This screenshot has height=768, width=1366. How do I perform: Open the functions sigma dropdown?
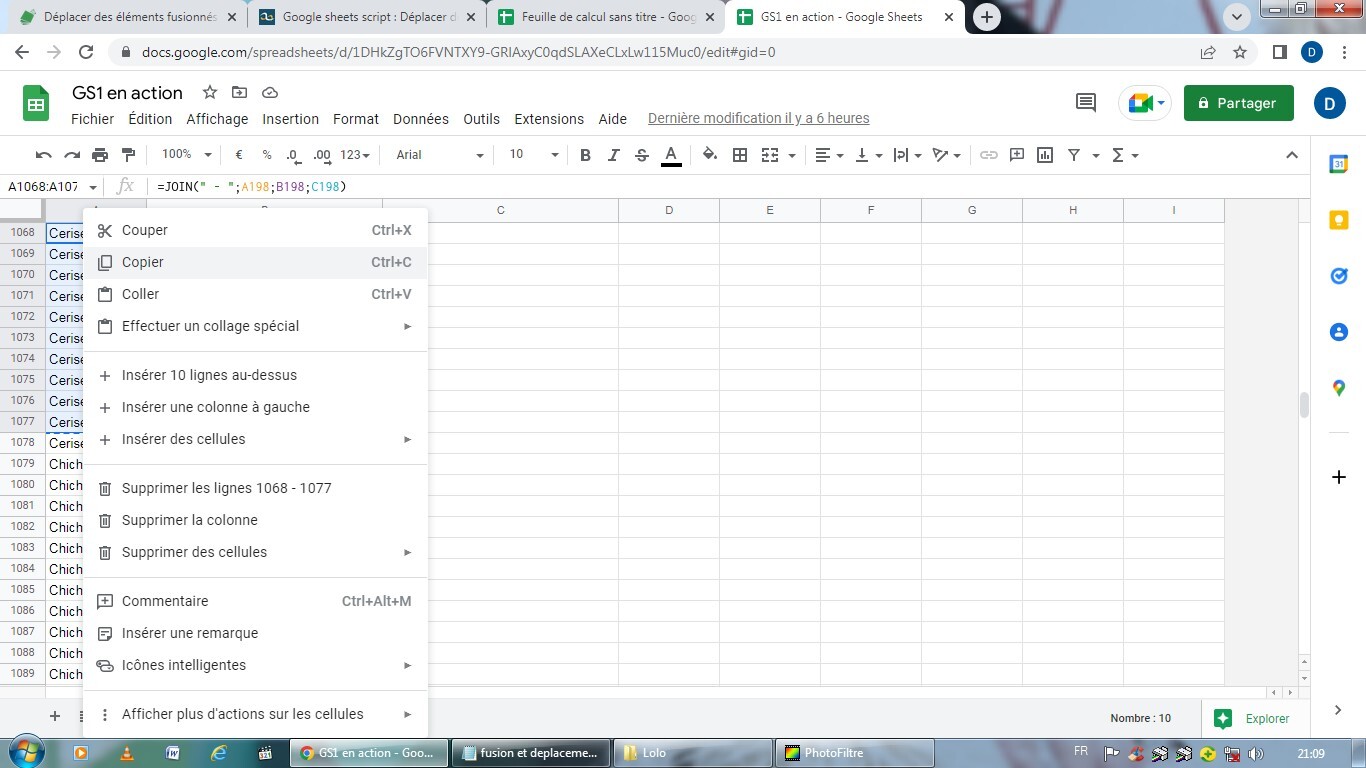click(x=1125, y=155)
